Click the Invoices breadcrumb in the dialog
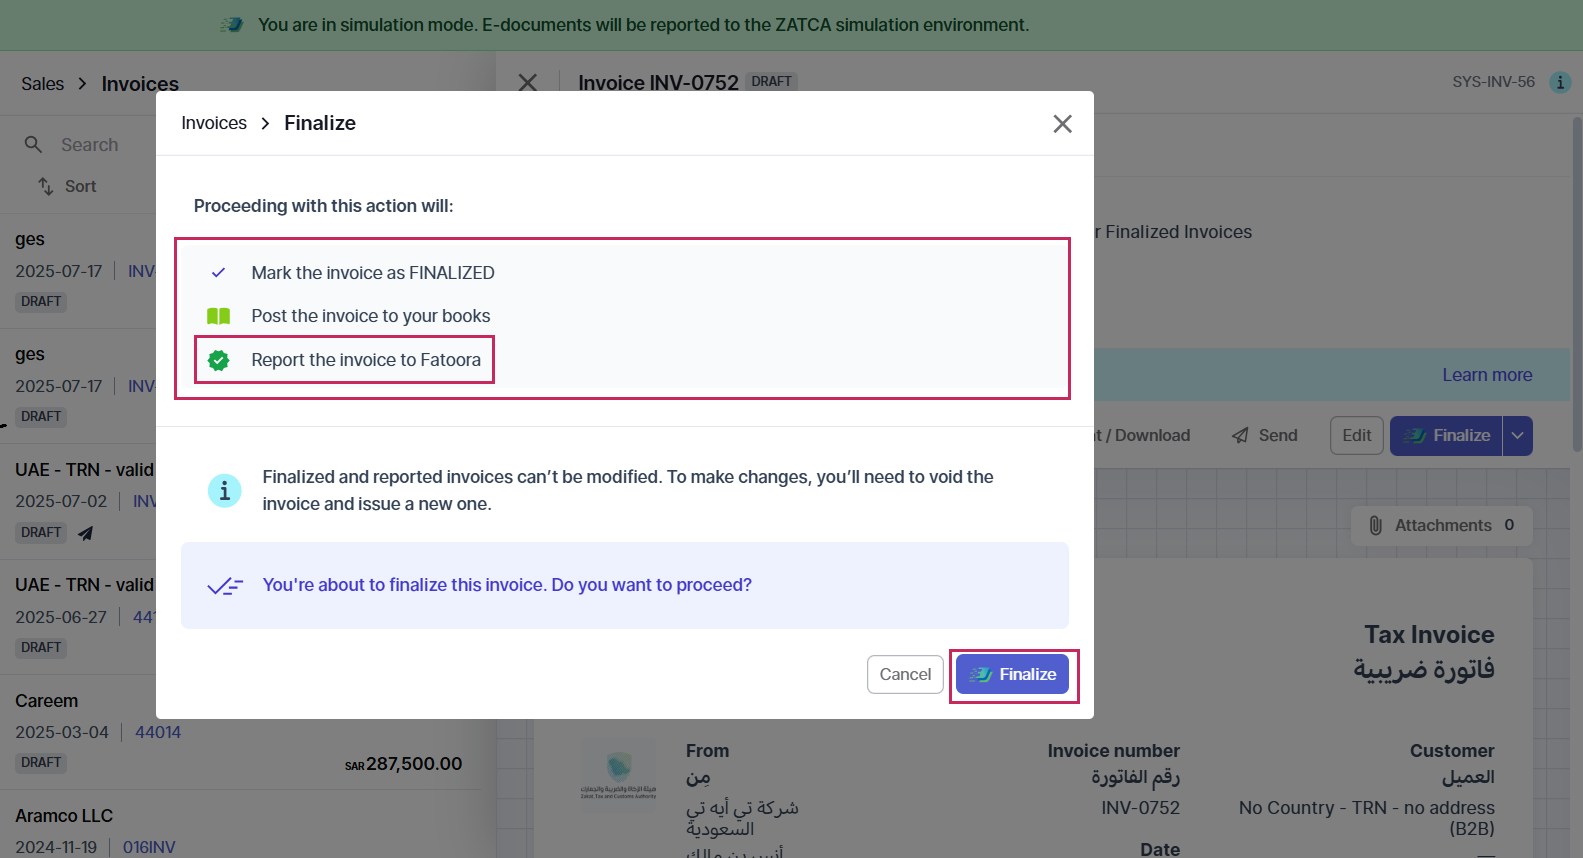This screenshot has height=858, width=1583. pyautogui.click(x=214, y=123)
